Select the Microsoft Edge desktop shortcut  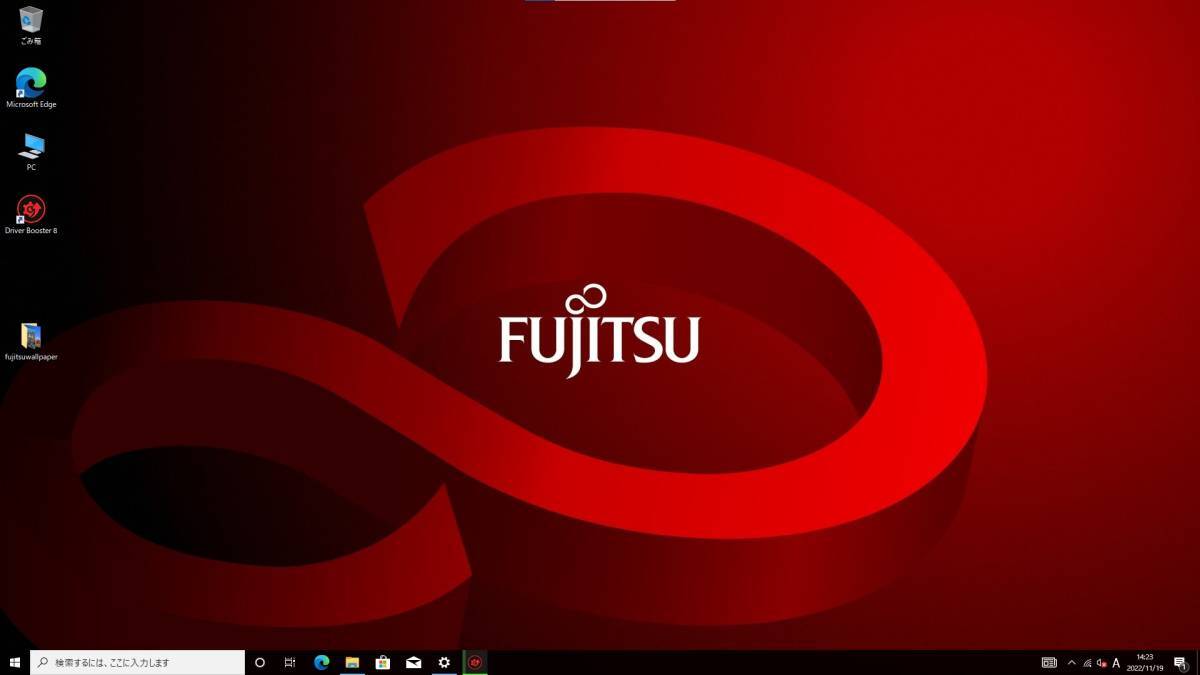click(31, 88)
